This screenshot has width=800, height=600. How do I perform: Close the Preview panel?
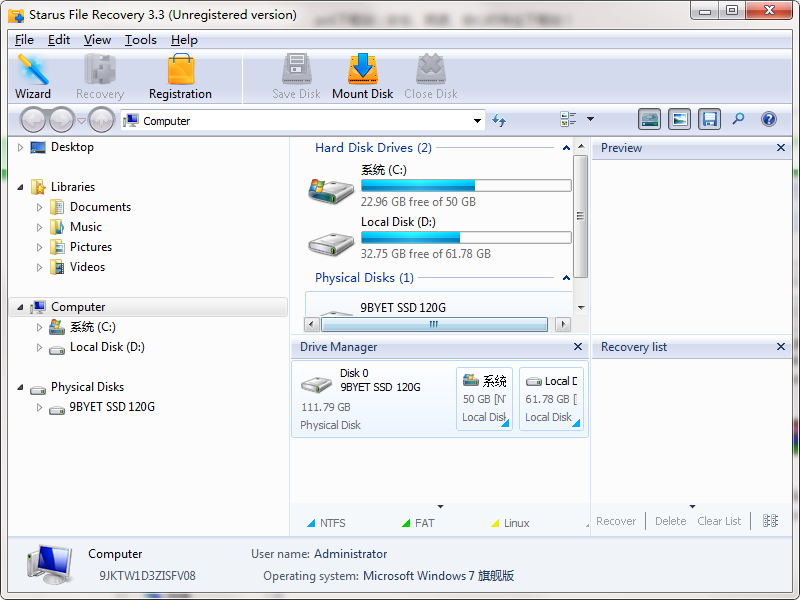[781, 147]
